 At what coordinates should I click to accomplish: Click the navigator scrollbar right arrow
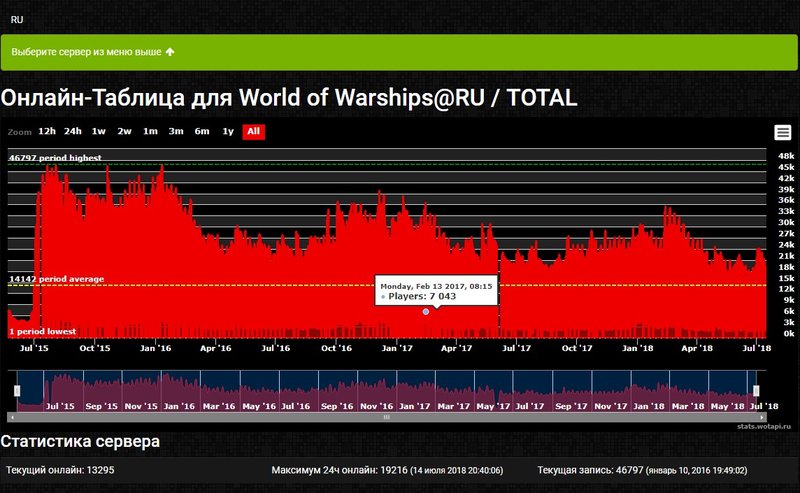(762, 417)
